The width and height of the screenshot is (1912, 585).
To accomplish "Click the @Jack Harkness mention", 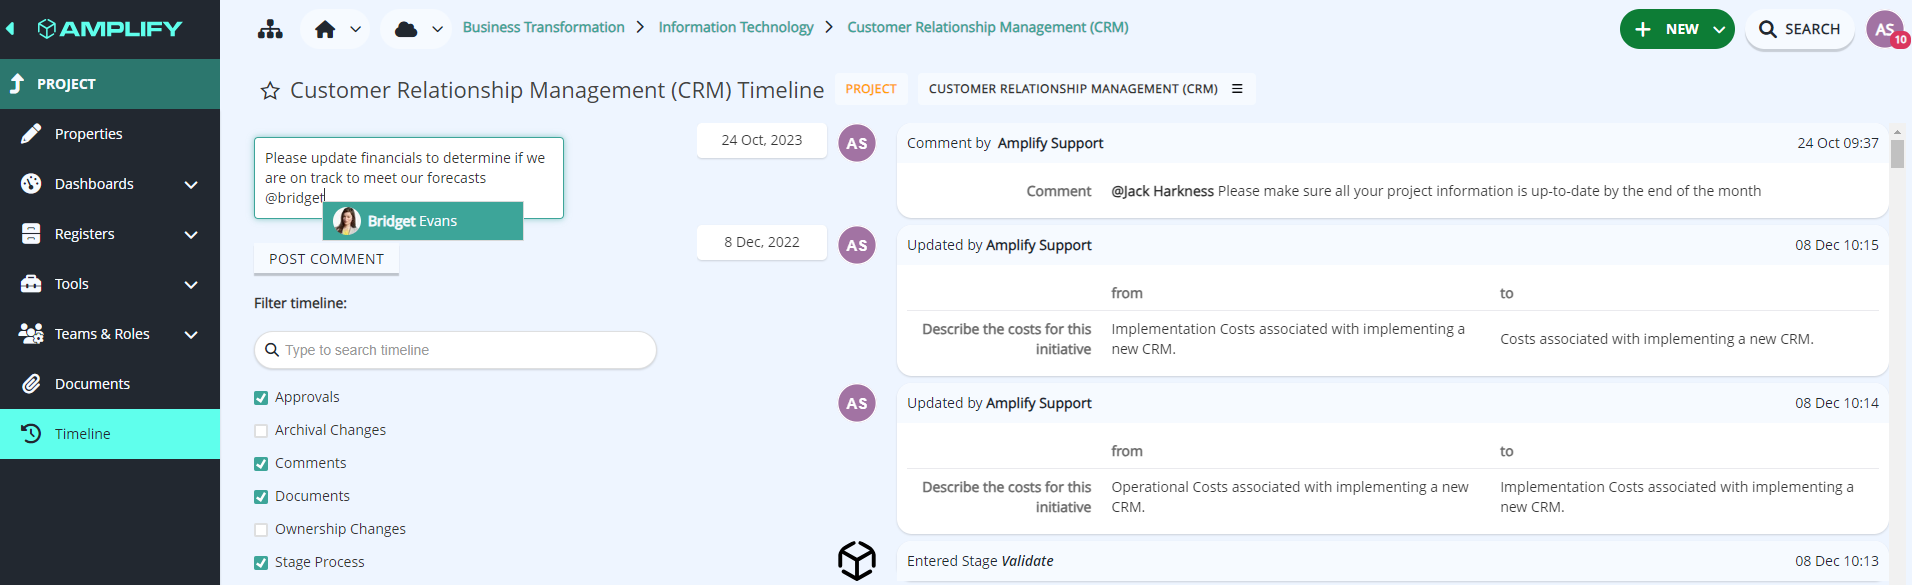I will [x=1163, y=191].
